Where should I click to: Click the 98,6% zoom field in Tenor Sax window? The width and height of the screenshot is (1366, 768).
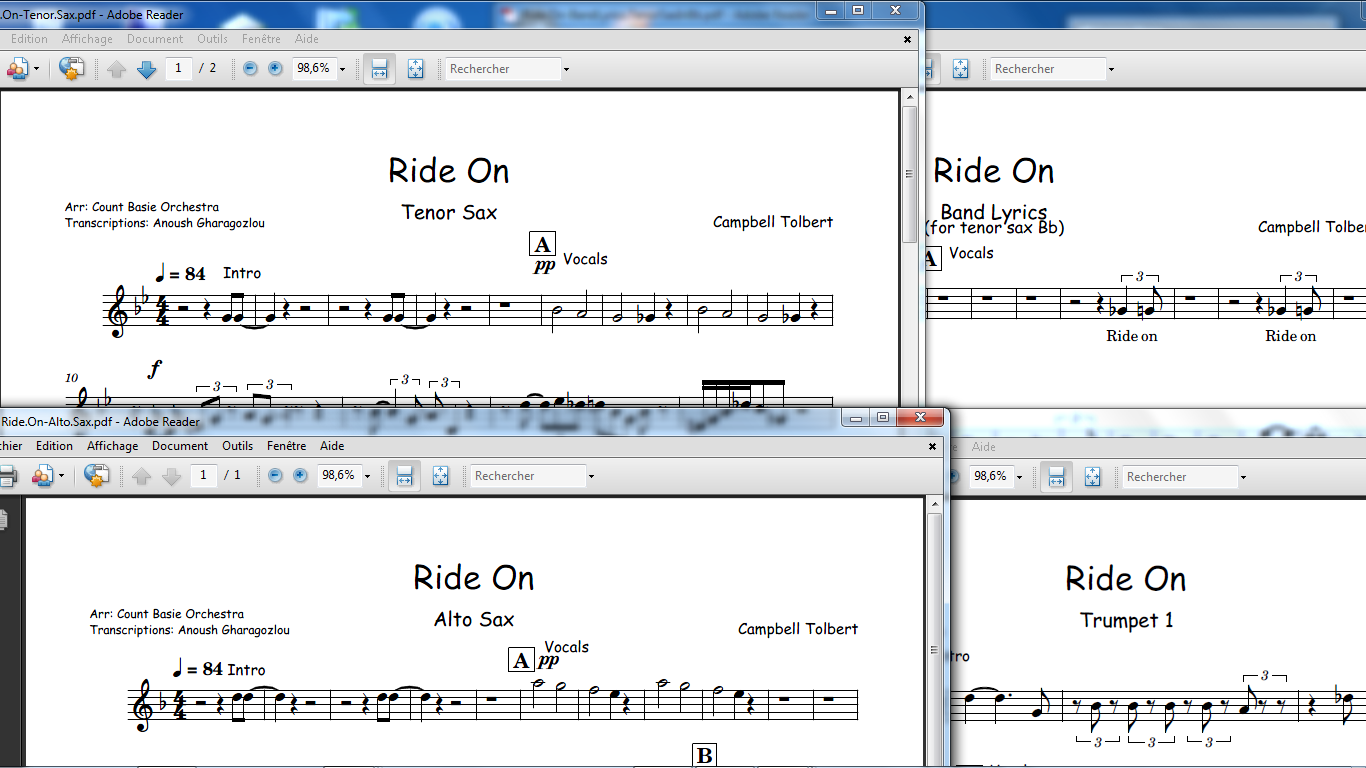313,69
